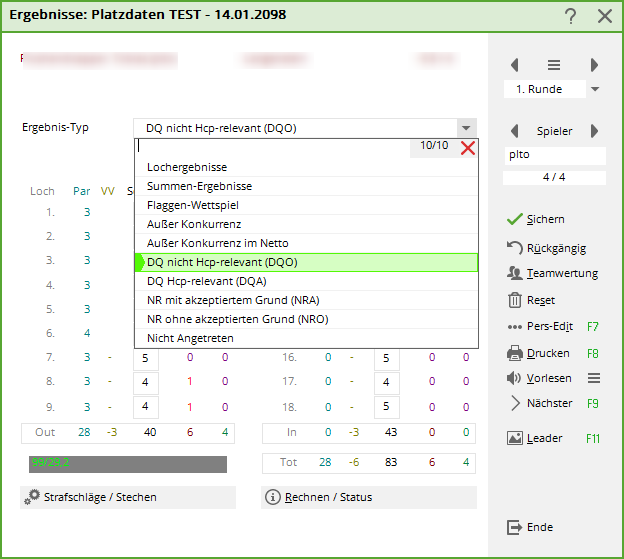
Task: Open the help question mark in title bar
Action: [x=570, y=16]
